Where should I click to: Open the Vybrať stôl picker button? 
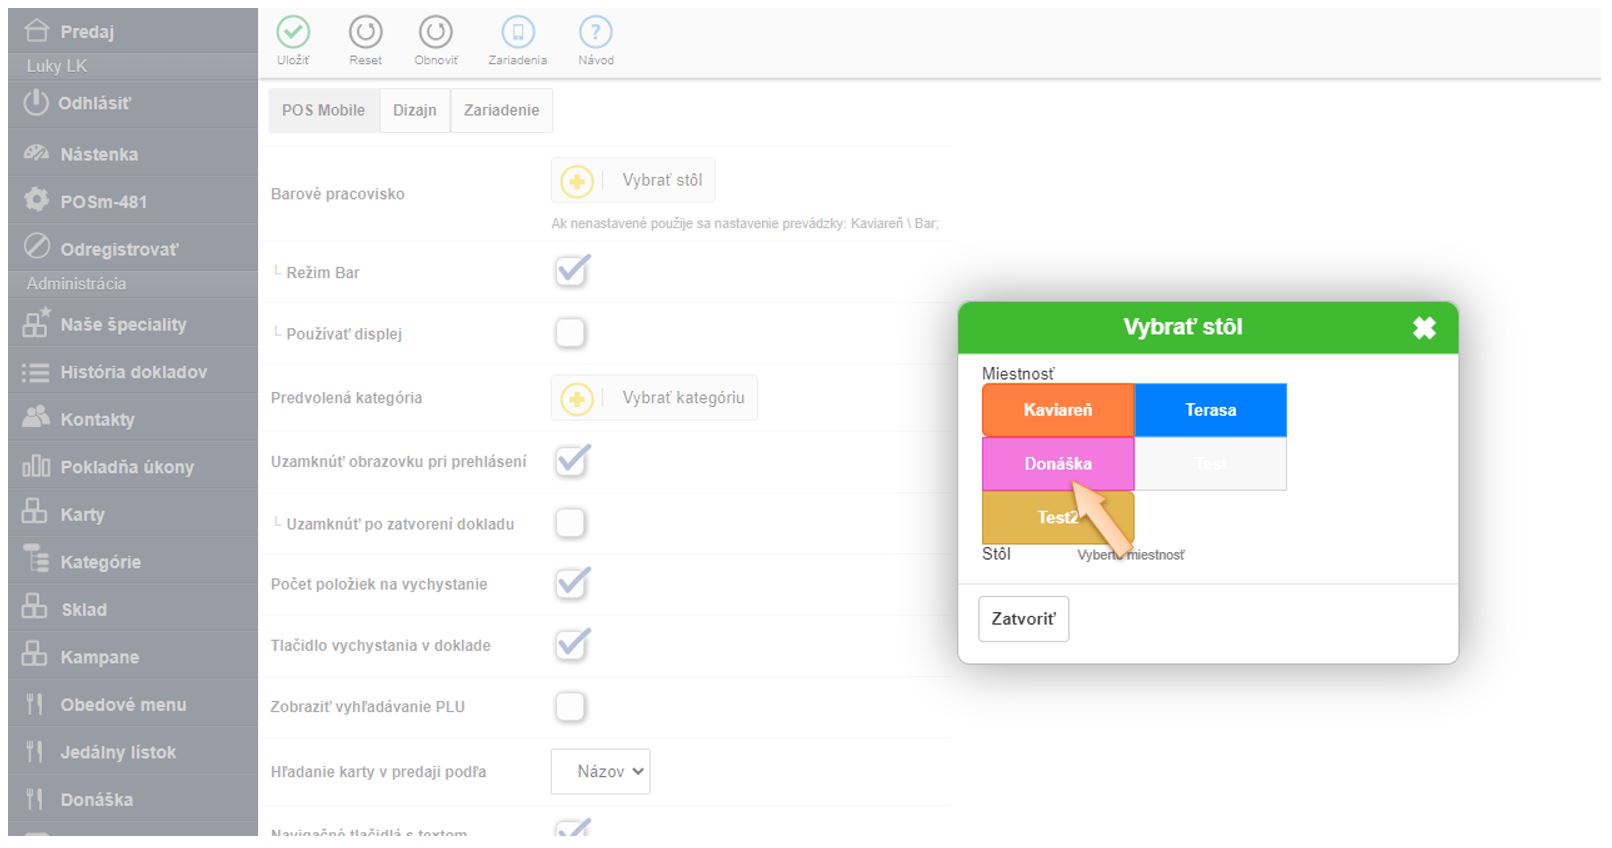[633, 181]
